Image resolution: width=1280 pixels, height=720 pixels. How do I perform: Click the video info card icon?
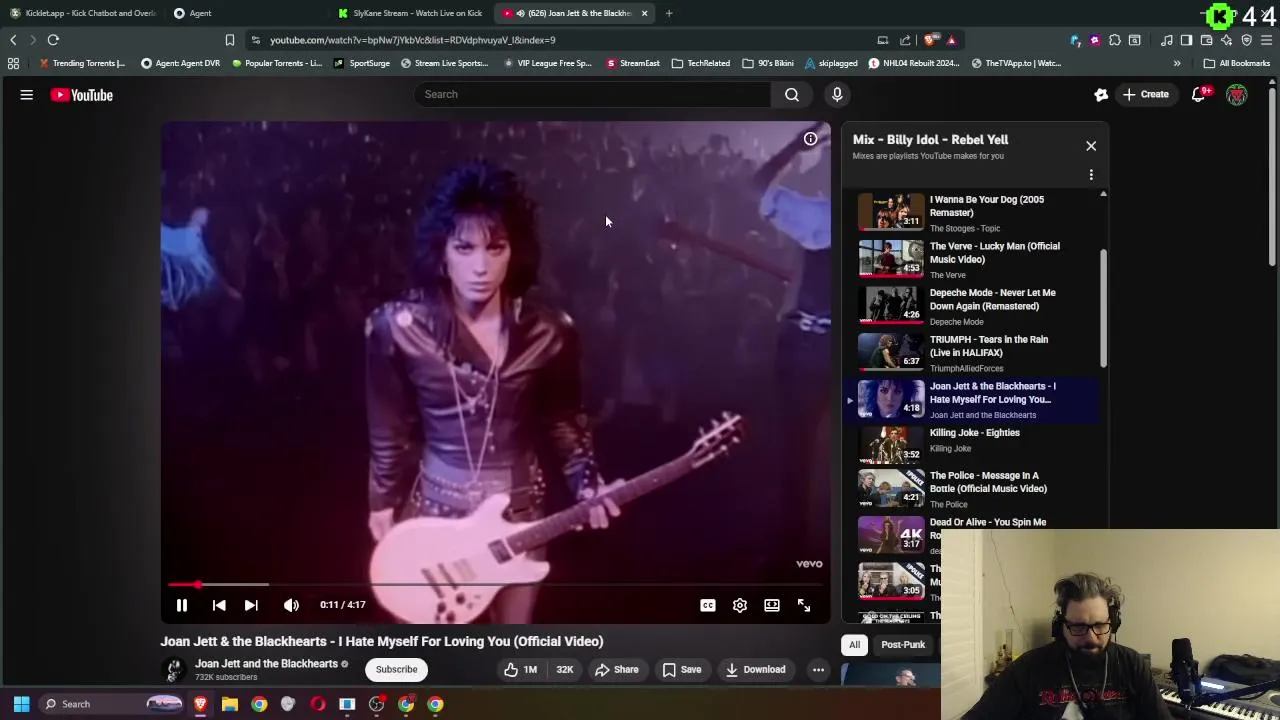click(810, 139)
